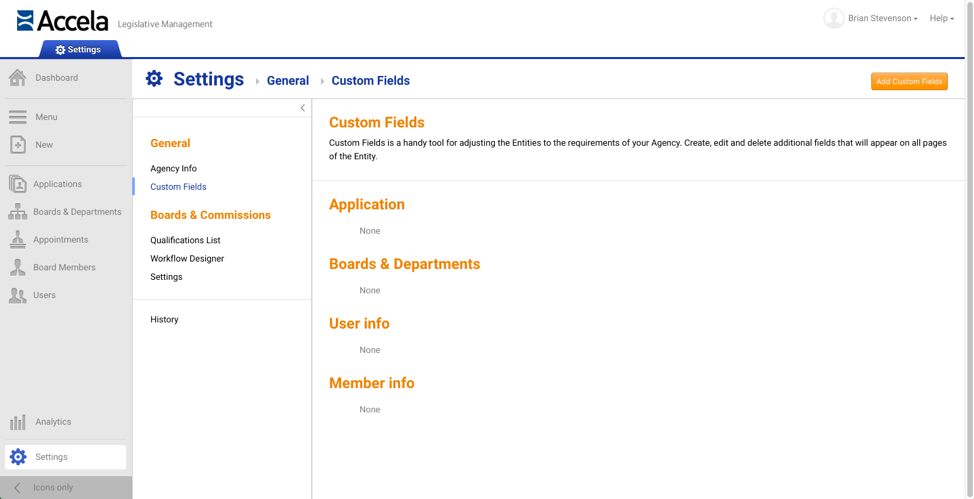Open the Help dropdown menu
This screenshot has width=974, height=499.
click(x=942, y=19)
